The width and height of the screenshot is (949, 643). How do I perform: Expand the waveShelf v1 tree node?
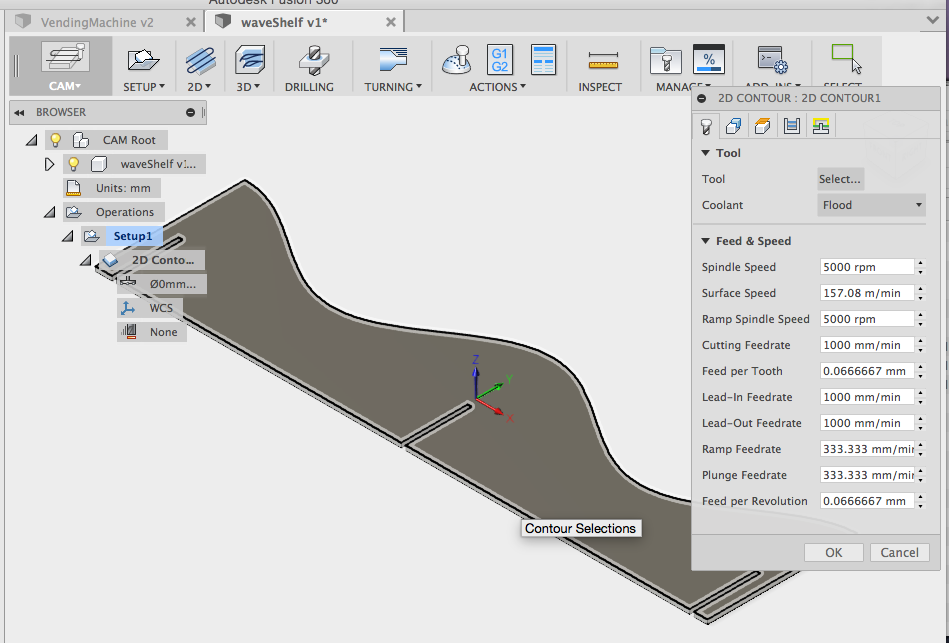click(50, 164)
